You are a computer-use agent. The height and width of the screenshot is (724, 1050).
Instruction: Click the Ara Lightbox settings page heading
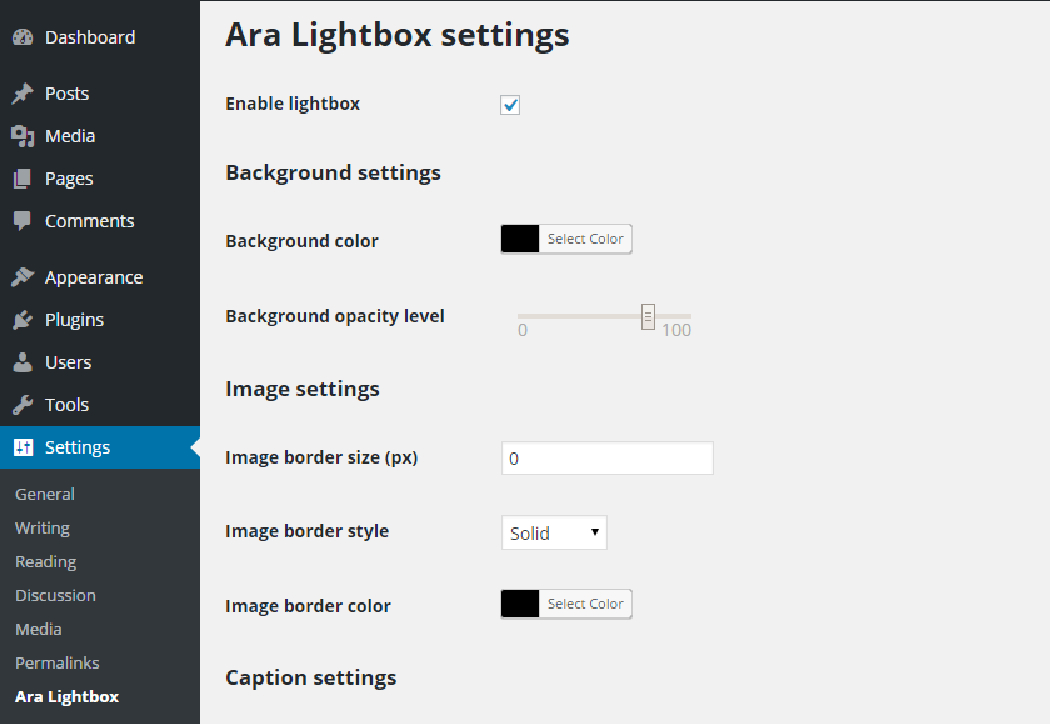[x=397, y=35]
